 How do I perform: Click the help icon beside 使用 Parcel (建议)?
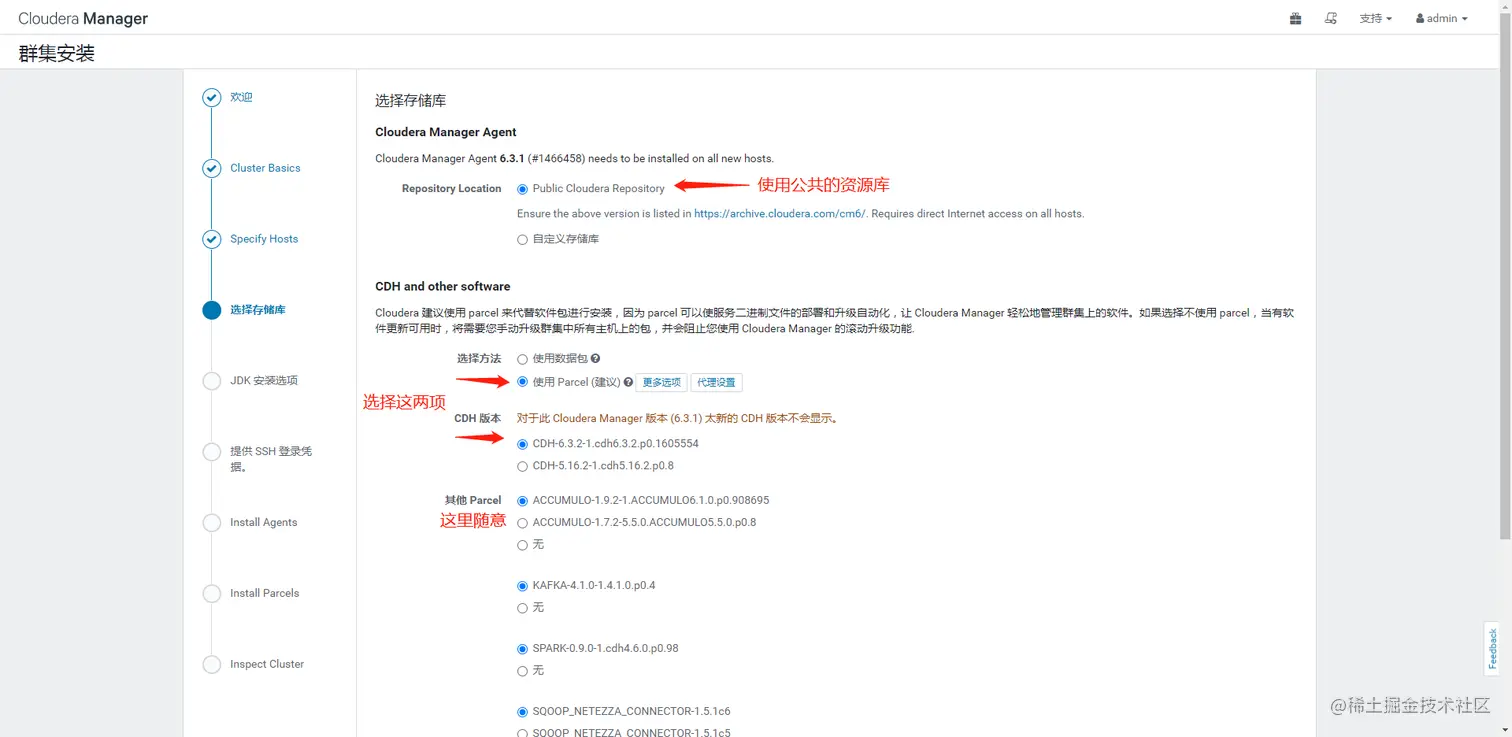coord(628,382)
